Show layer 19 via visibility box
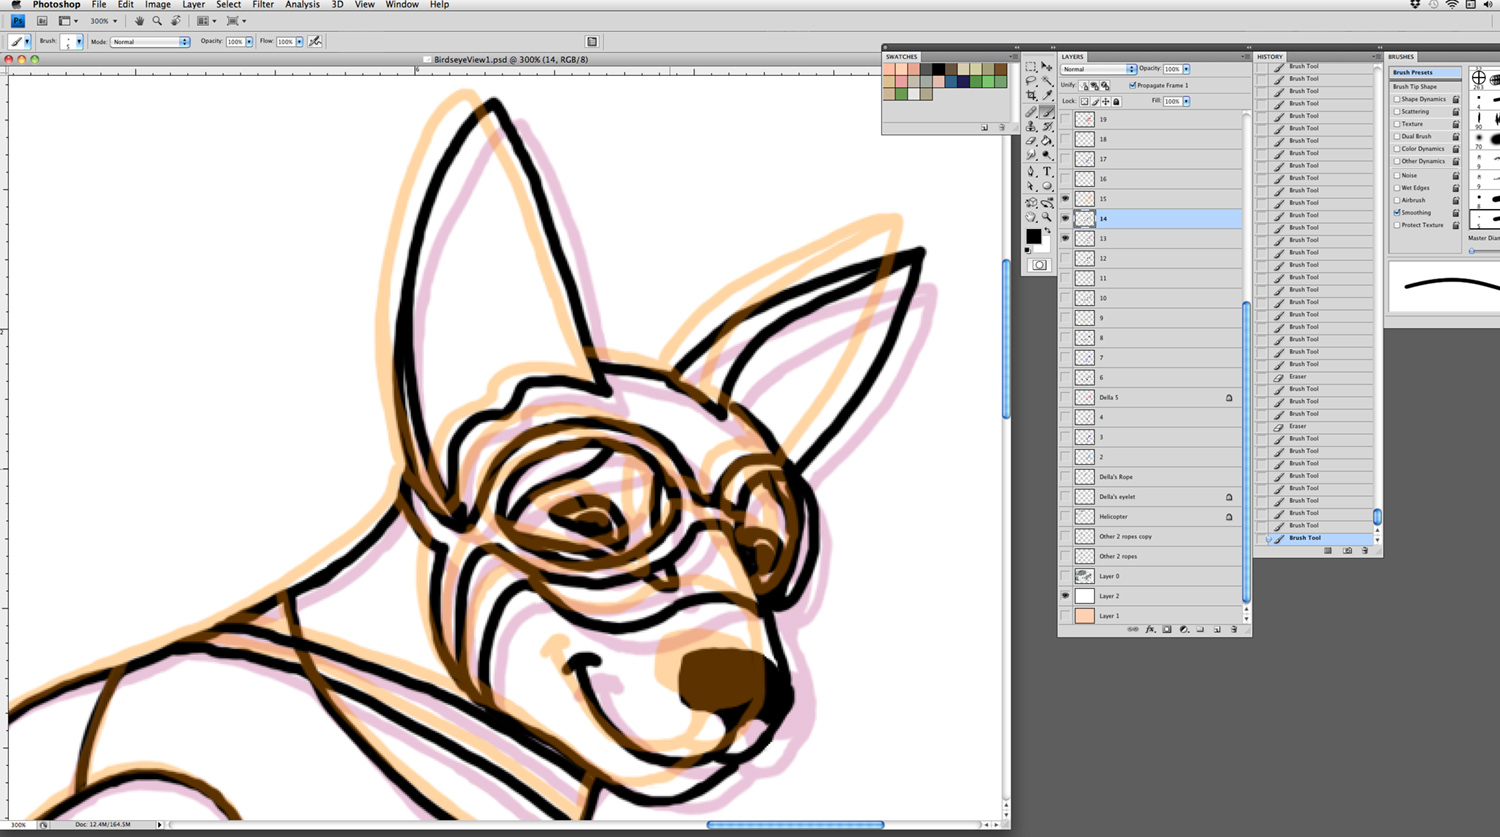 click(x=1065, y=119)
